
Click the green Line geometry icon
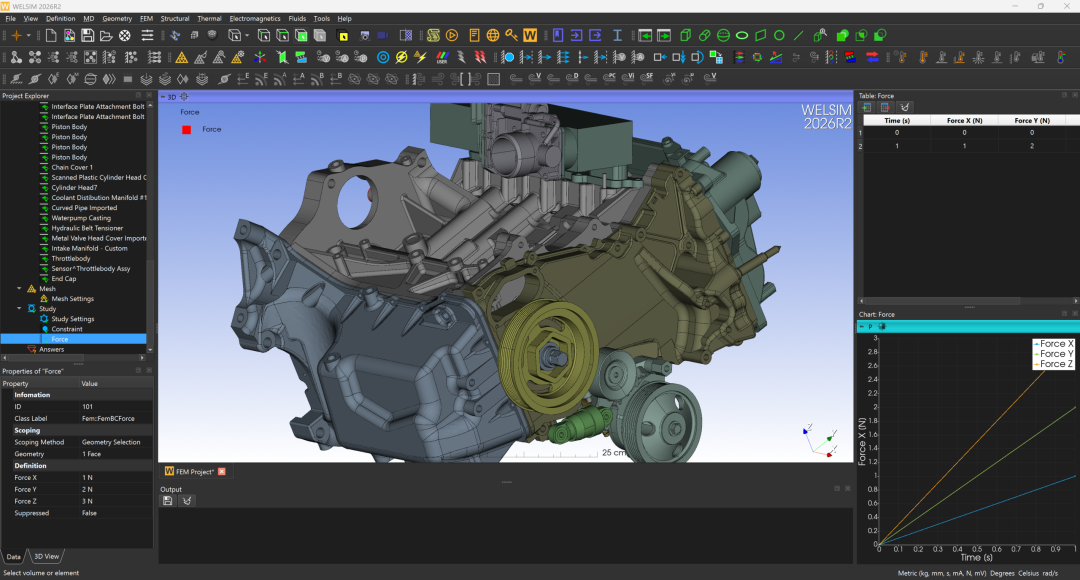798,35
